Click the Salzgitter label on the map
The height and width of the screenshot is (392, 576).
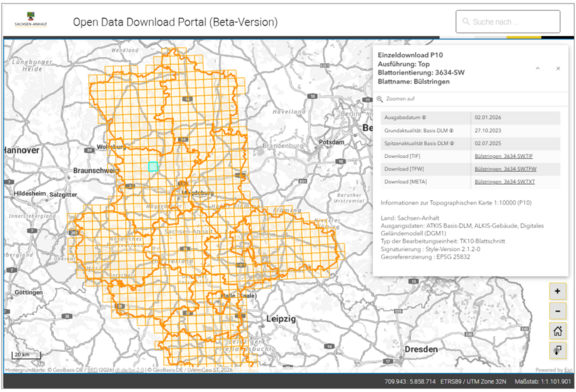(x=63, y=194)
